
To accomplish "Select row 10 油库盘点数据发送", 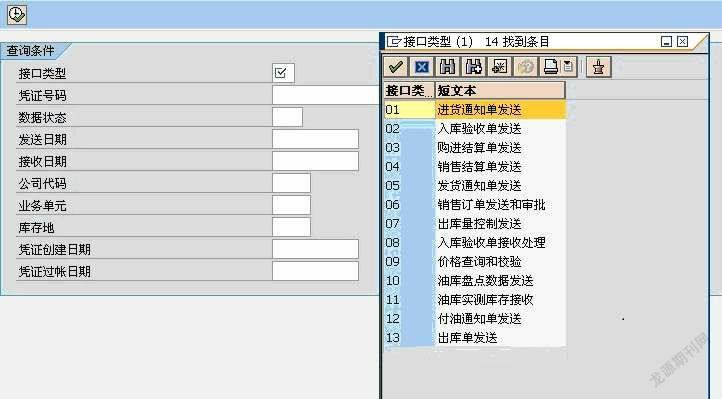I will [x=475, y=281].
